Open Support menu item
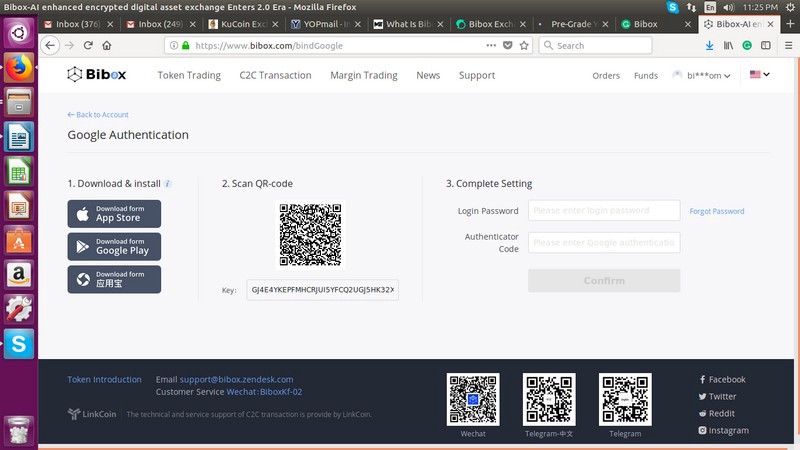The image size is (800, 450). pos(477,75)
